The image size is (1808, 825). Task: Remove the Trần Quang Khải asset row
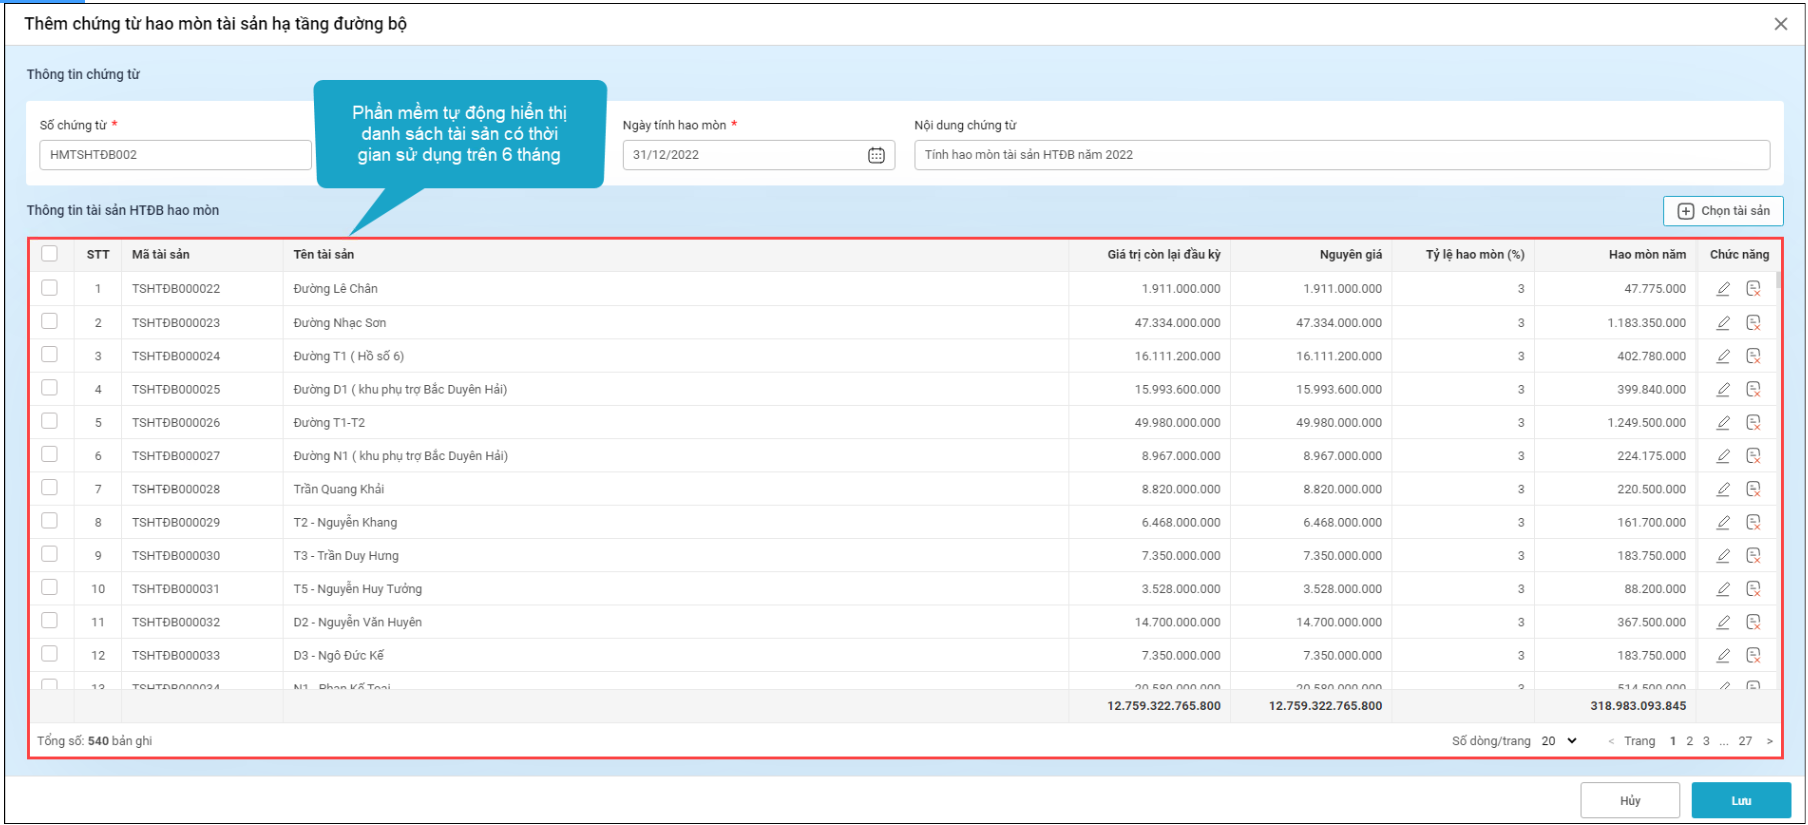pyautogui.click(x=1753, y=489)
